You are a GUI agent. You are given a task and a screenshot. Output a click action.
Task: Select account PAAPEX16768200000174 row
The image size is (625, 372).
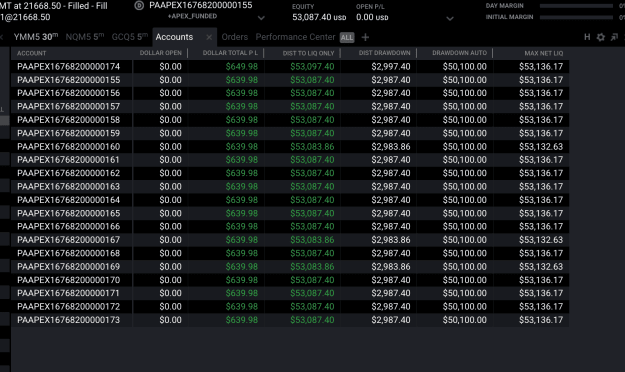[x=290, y=67]
